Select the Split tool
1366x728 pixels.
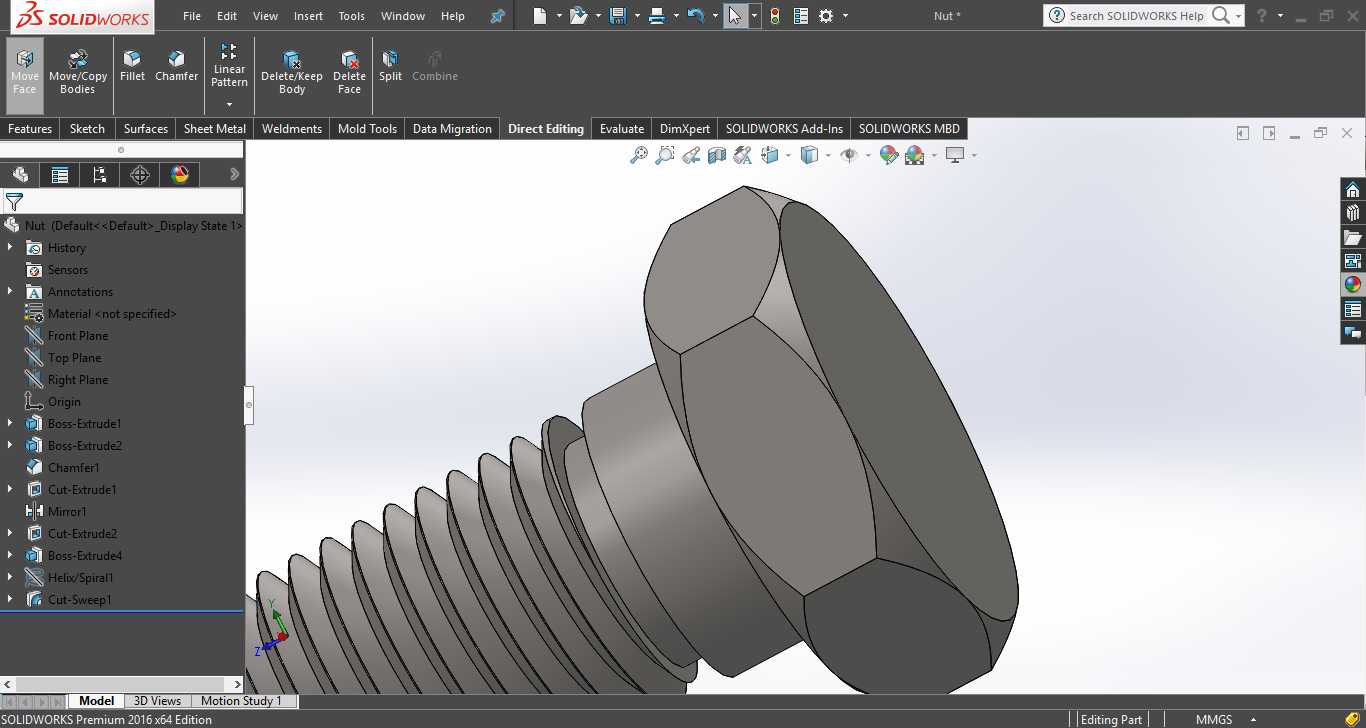390,66
